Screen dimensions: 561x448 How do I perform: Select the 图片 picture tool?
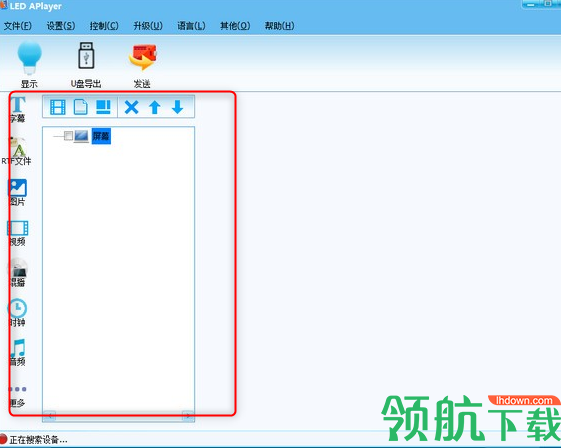[x=18, y=192]
